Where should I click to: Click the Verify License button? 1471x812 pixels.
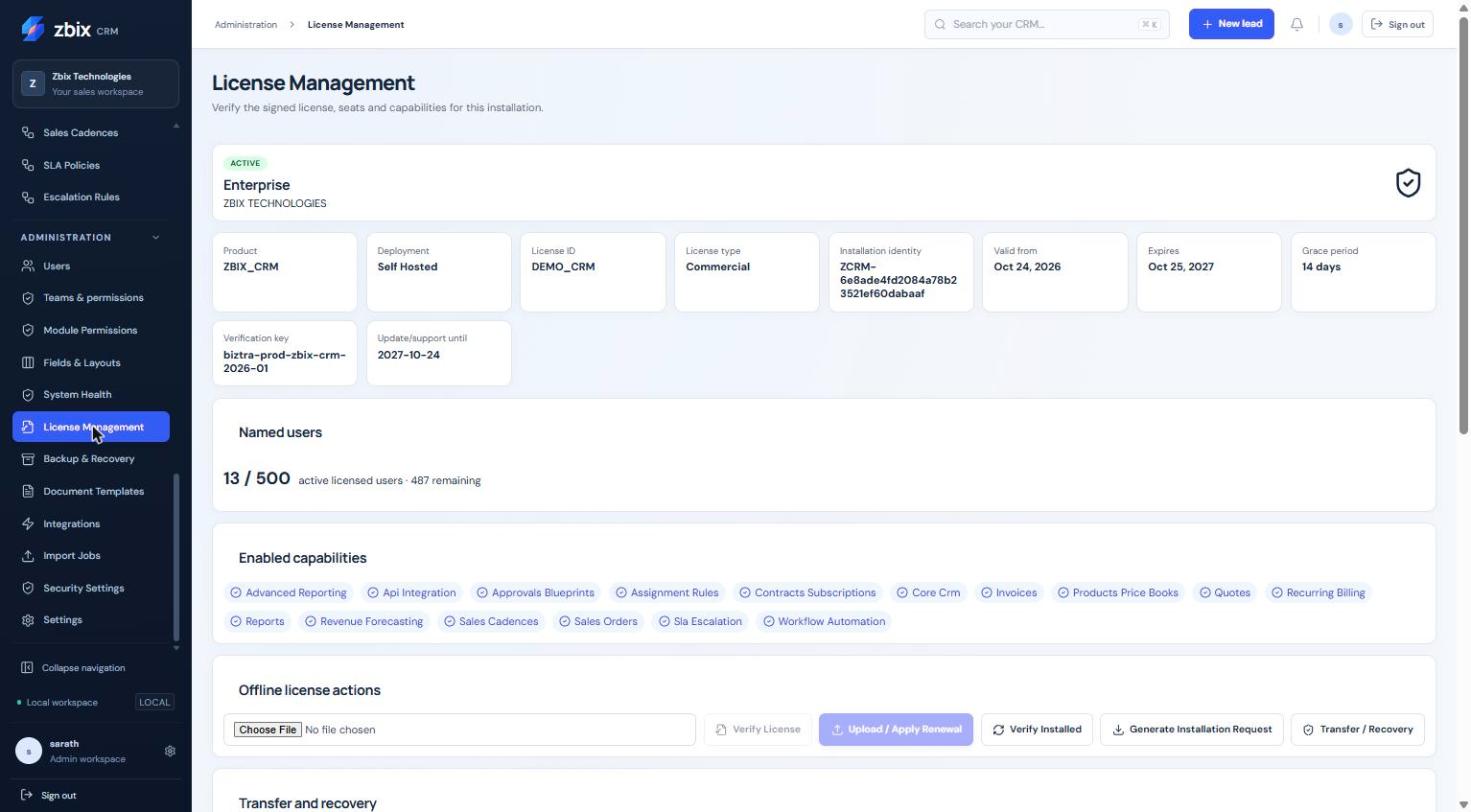click(x=758, y=730)
